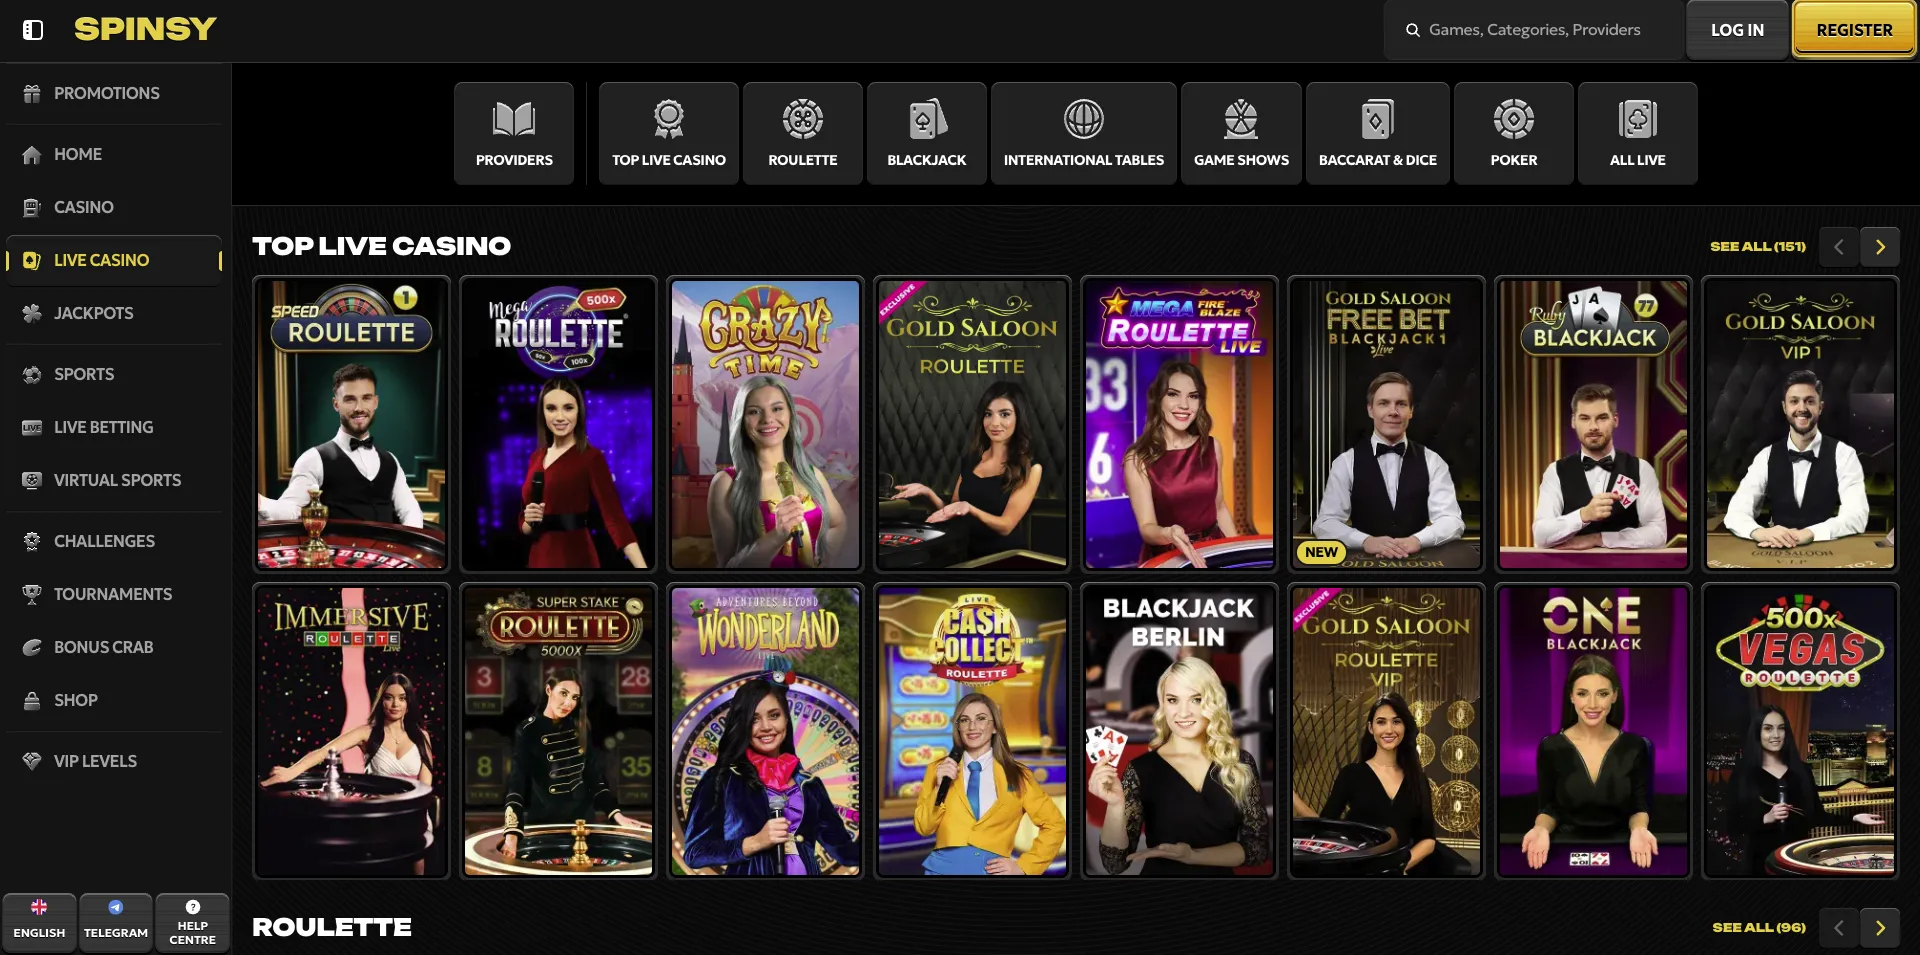Open Ruby Blackjack game
Screen dimensions: 1920x955
pos(1593,424)
